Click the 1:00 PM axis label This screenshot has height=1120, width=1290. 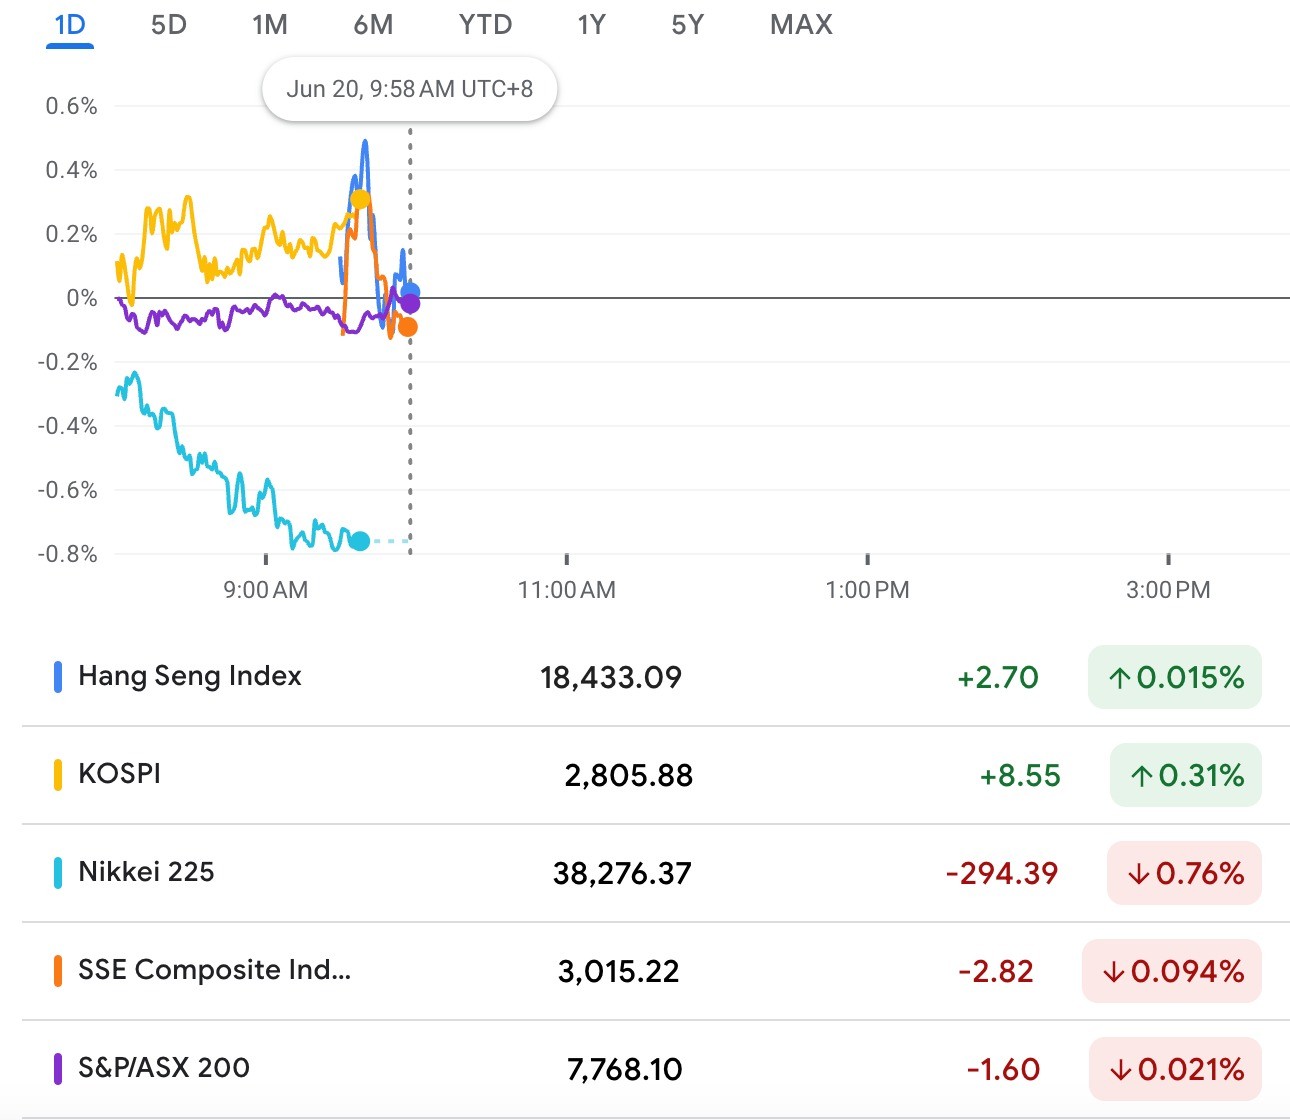(867, 590)
